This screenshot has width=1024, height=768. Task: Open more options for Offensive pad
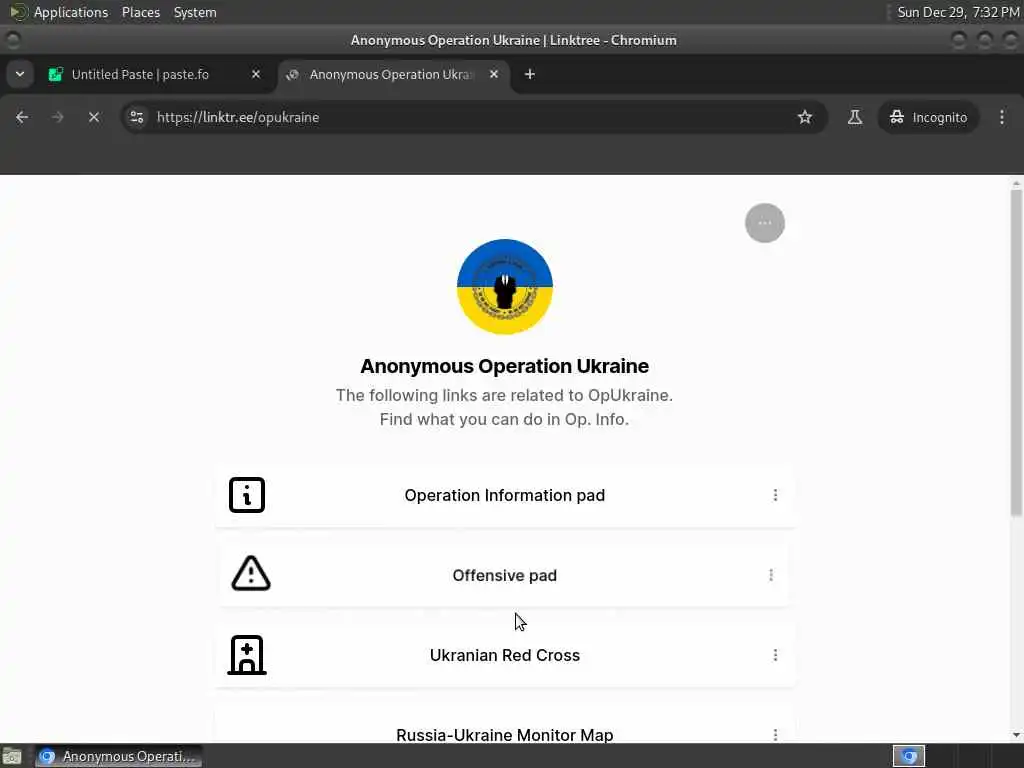click(x=771, y=575)
